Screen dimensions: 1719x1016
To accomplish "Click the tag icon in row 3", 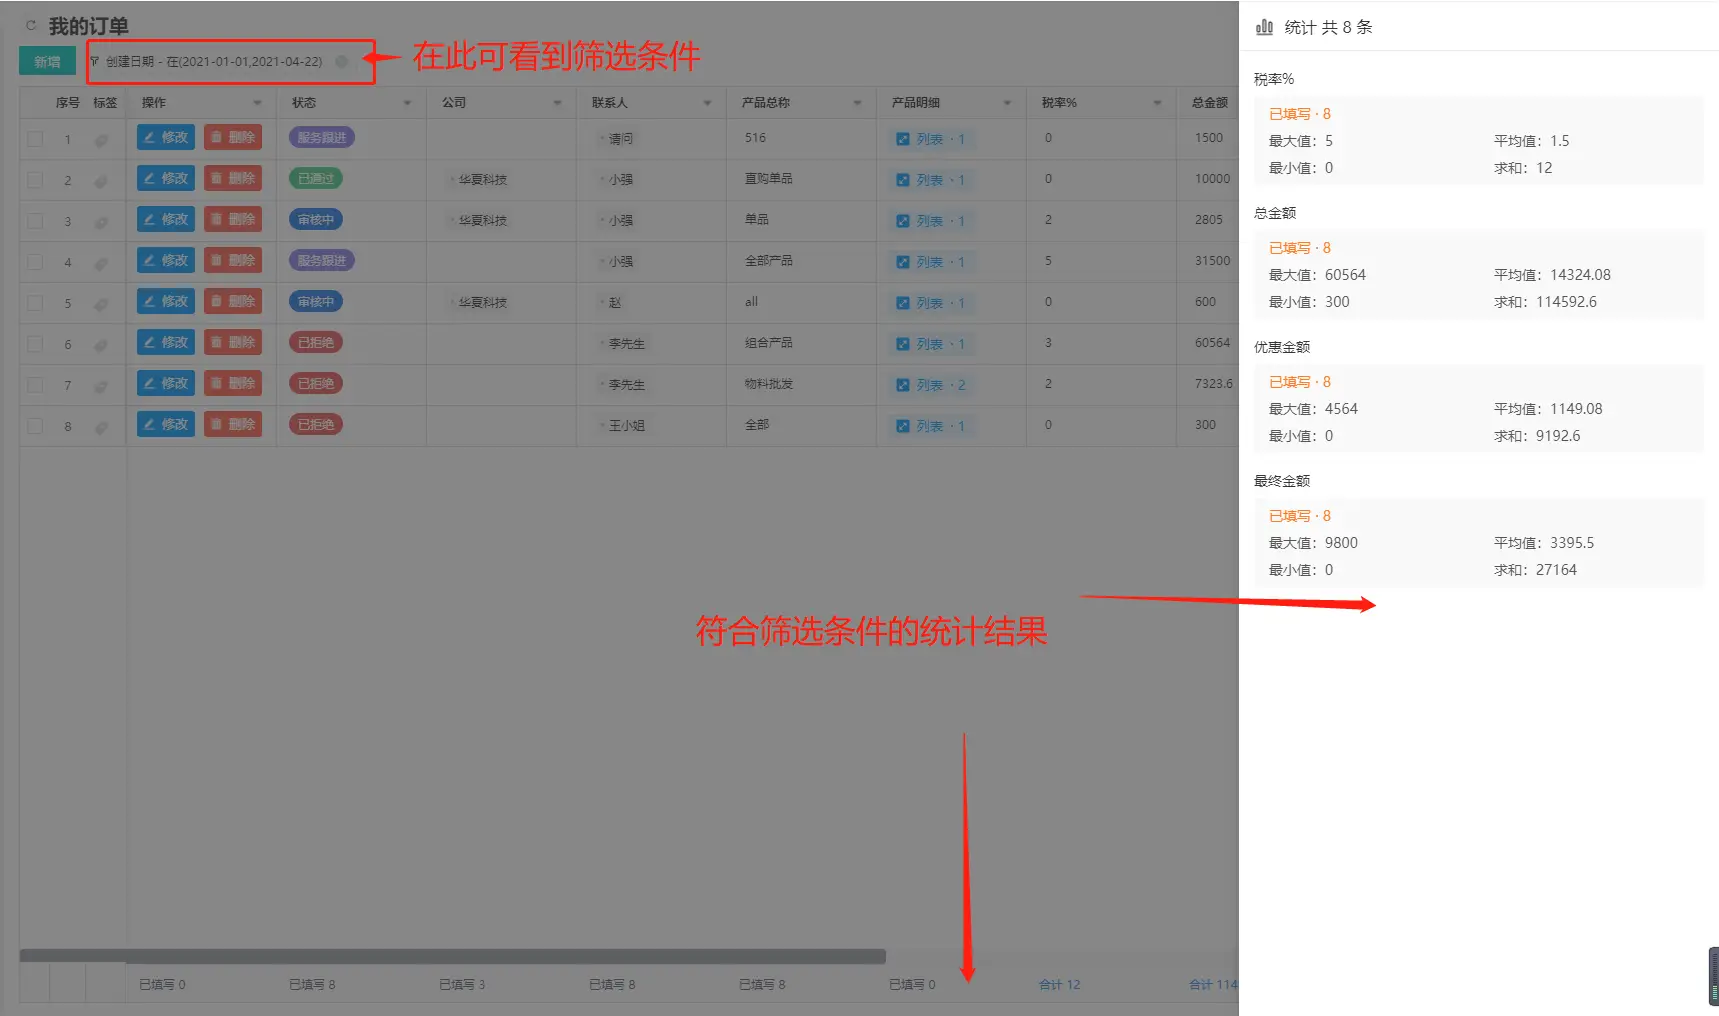I will coord(101,222).
